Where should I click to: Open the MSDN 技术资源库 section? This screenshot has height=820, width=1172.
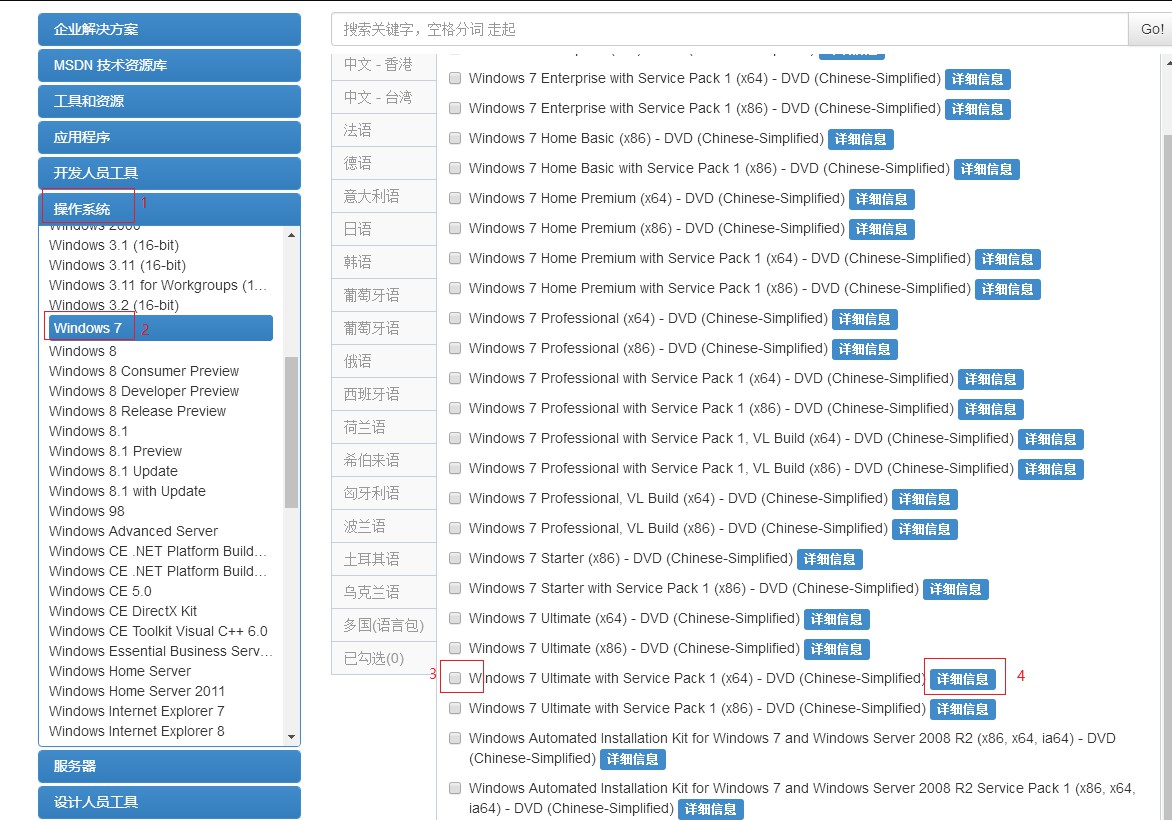coord(168,65)
